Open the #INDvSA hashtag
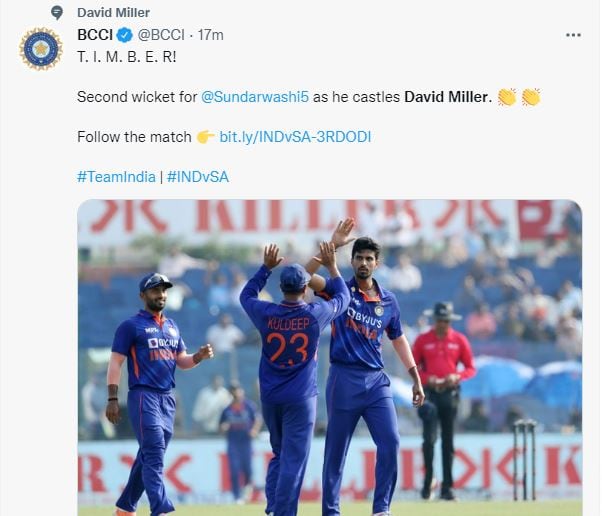 click(198, 177)
